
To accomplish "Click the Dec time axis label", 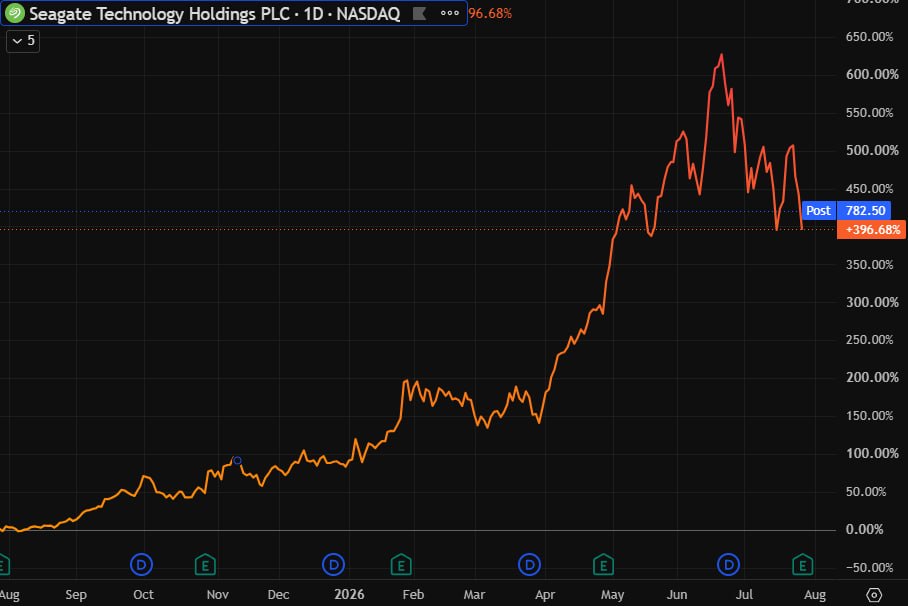I will coord(278,595).
